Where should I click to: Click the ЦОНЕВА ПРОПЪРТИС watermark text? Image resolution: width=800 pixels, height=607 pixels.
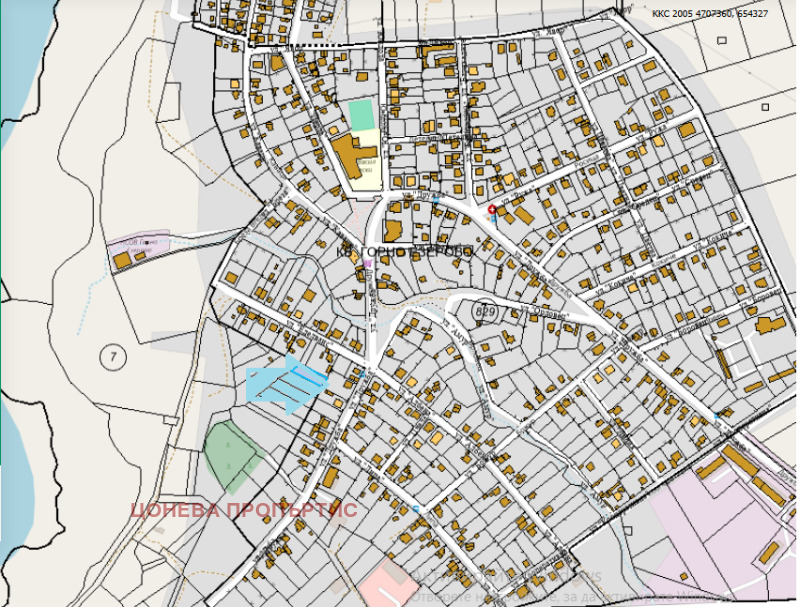242,509
